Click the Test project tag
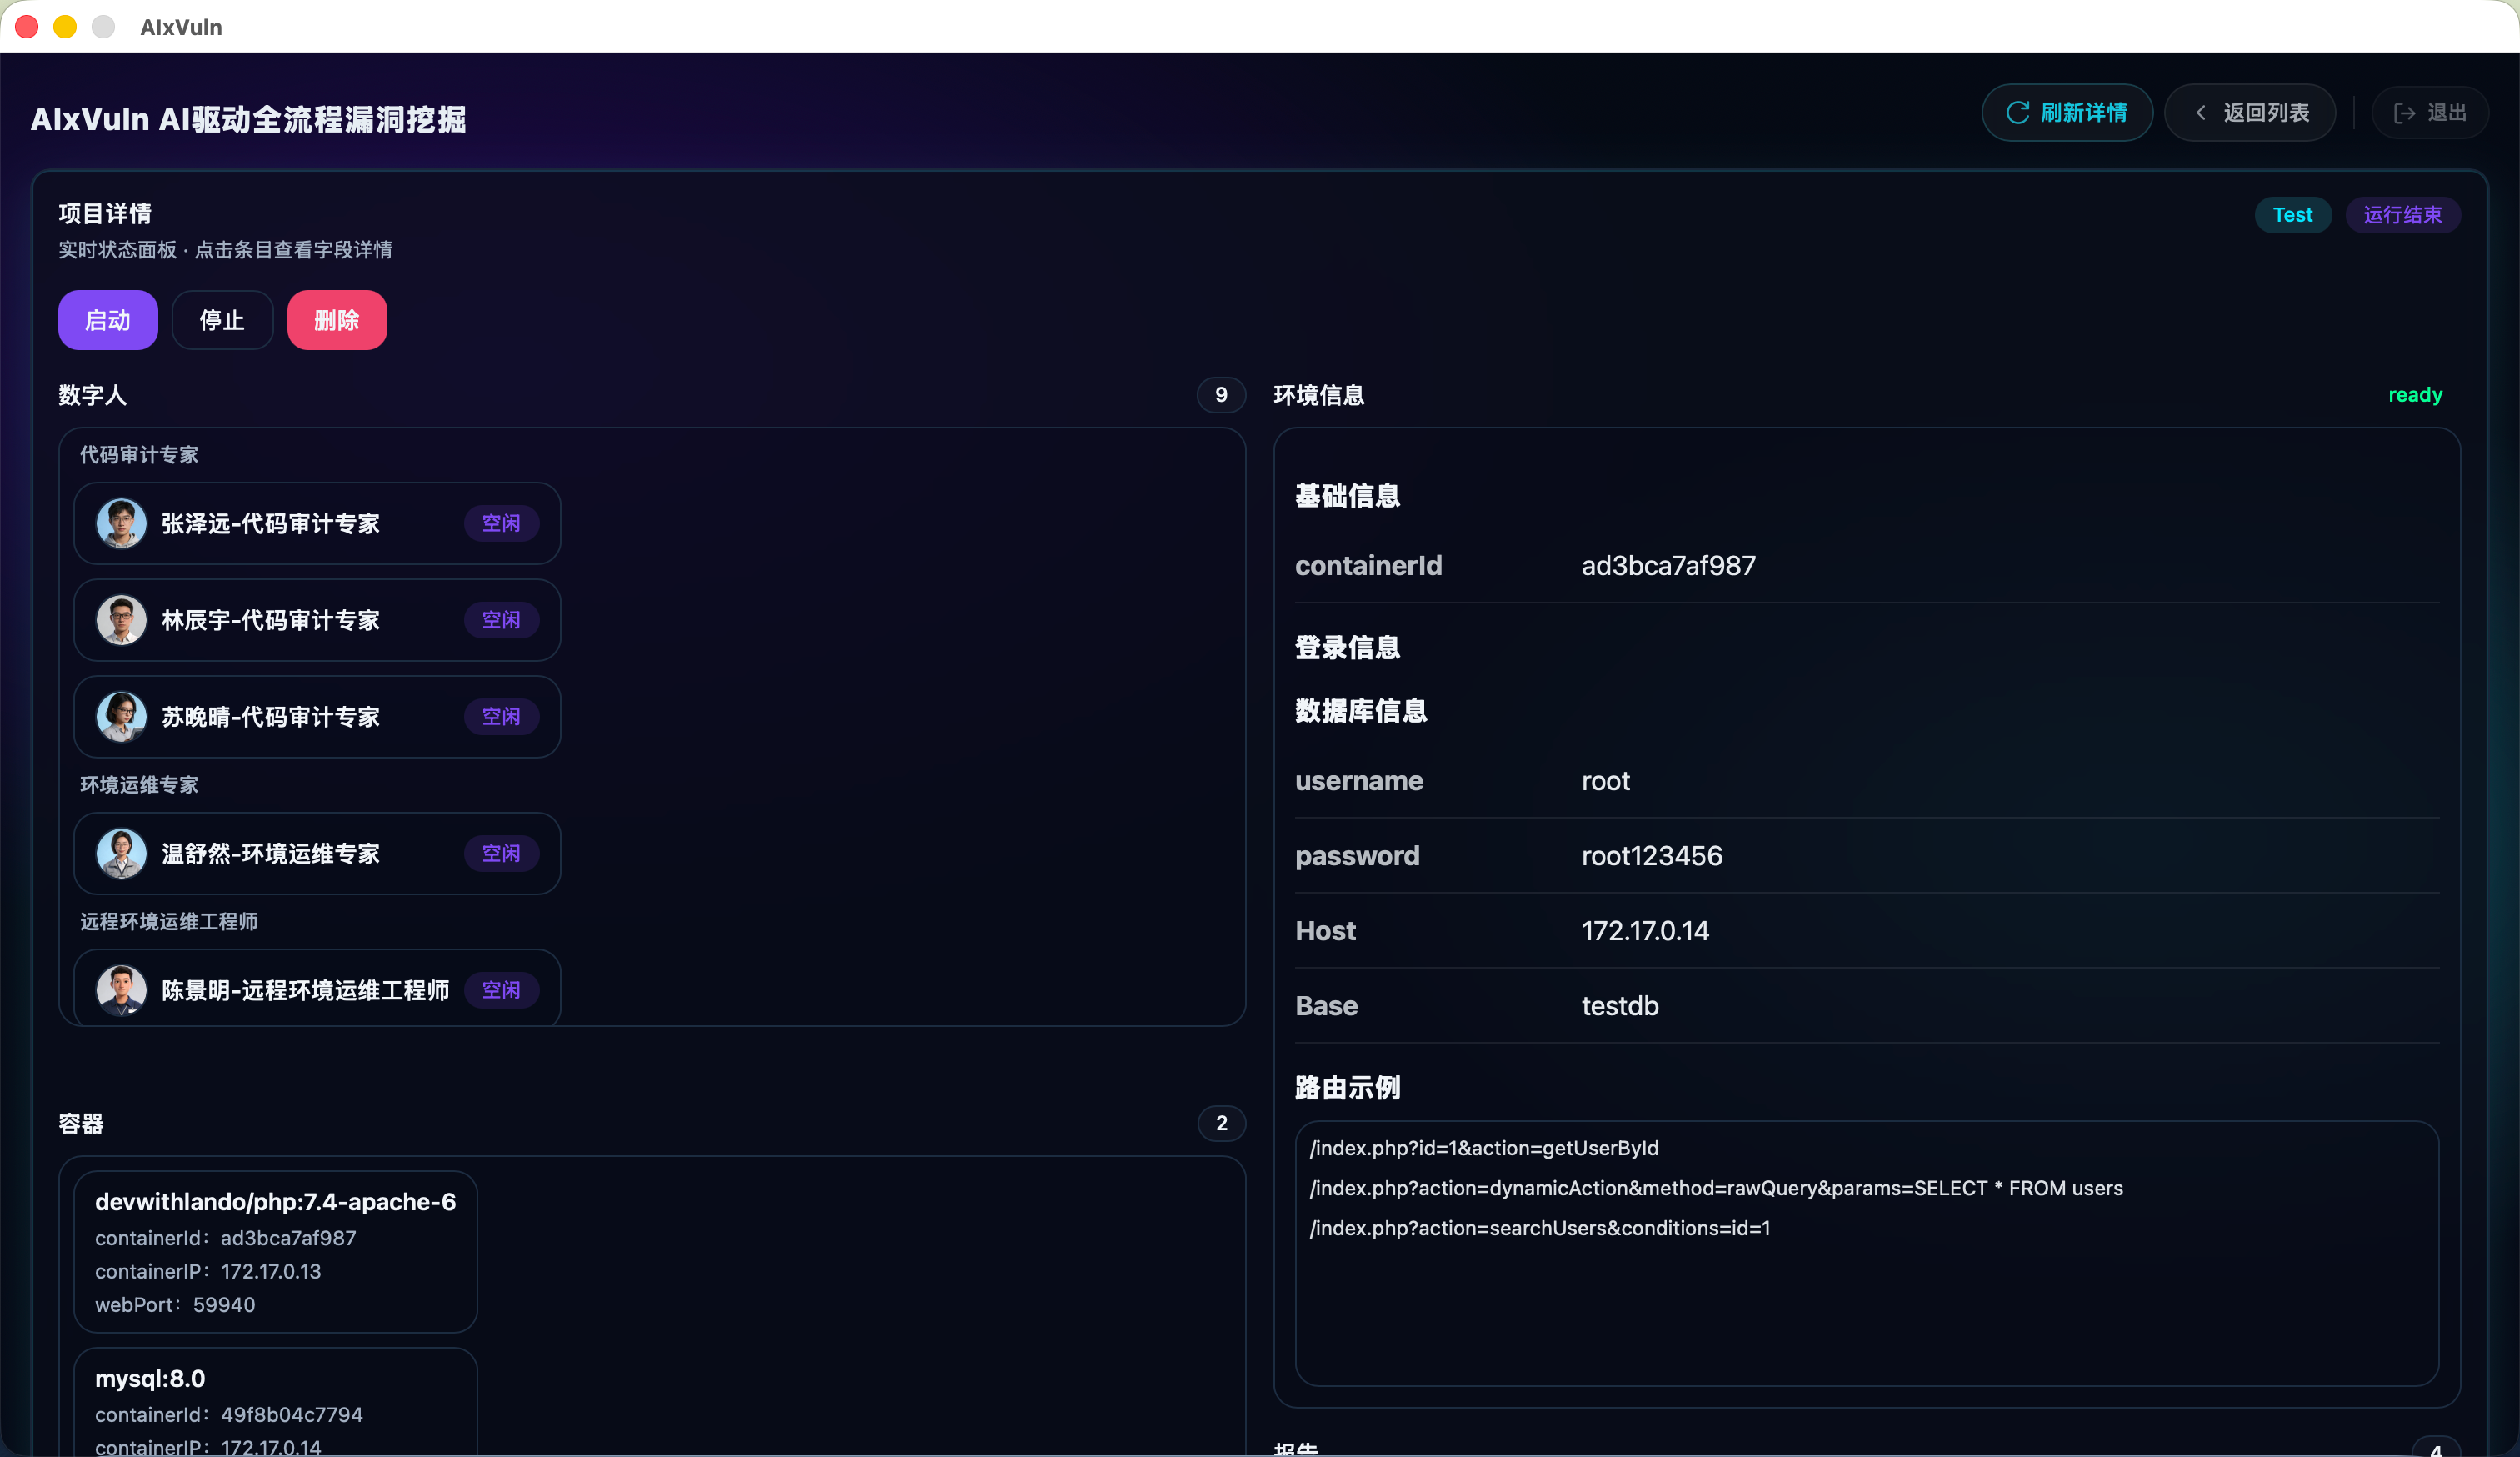The height and width of the screenshot is (1457, 2520). pyautogui.click(x=2293, y=215)
